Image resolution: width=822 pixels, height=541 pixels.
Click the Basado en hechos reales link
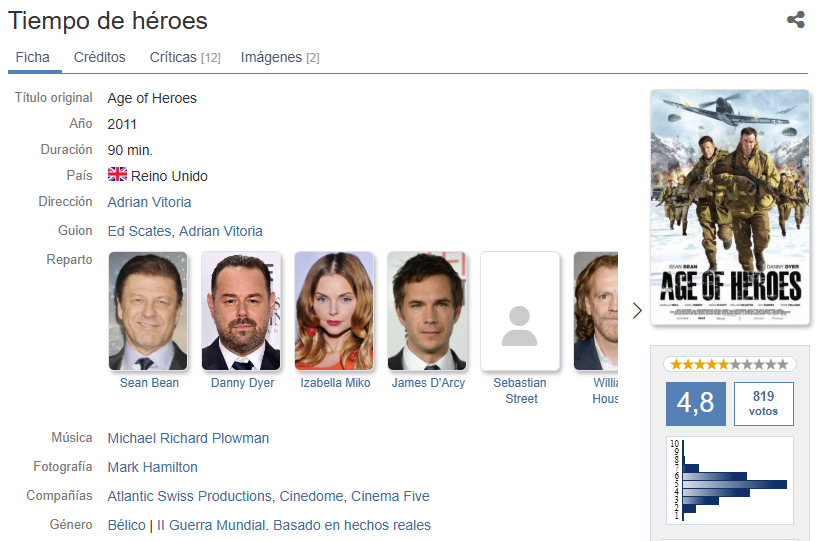(x=352, y=525)
